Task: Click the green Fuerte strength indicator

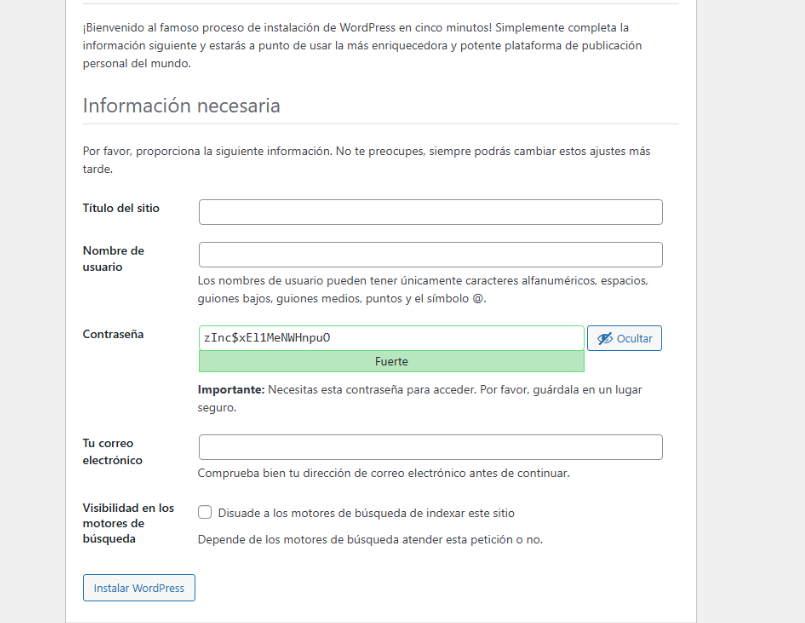Action: point(391,362)
